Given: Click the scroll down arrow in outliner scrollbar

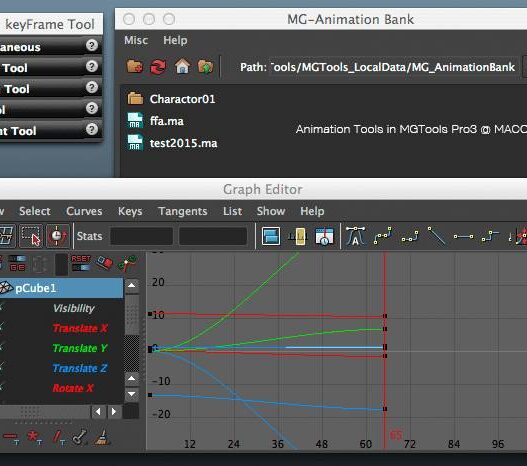Looking at the screenshot, I should 132,394.
